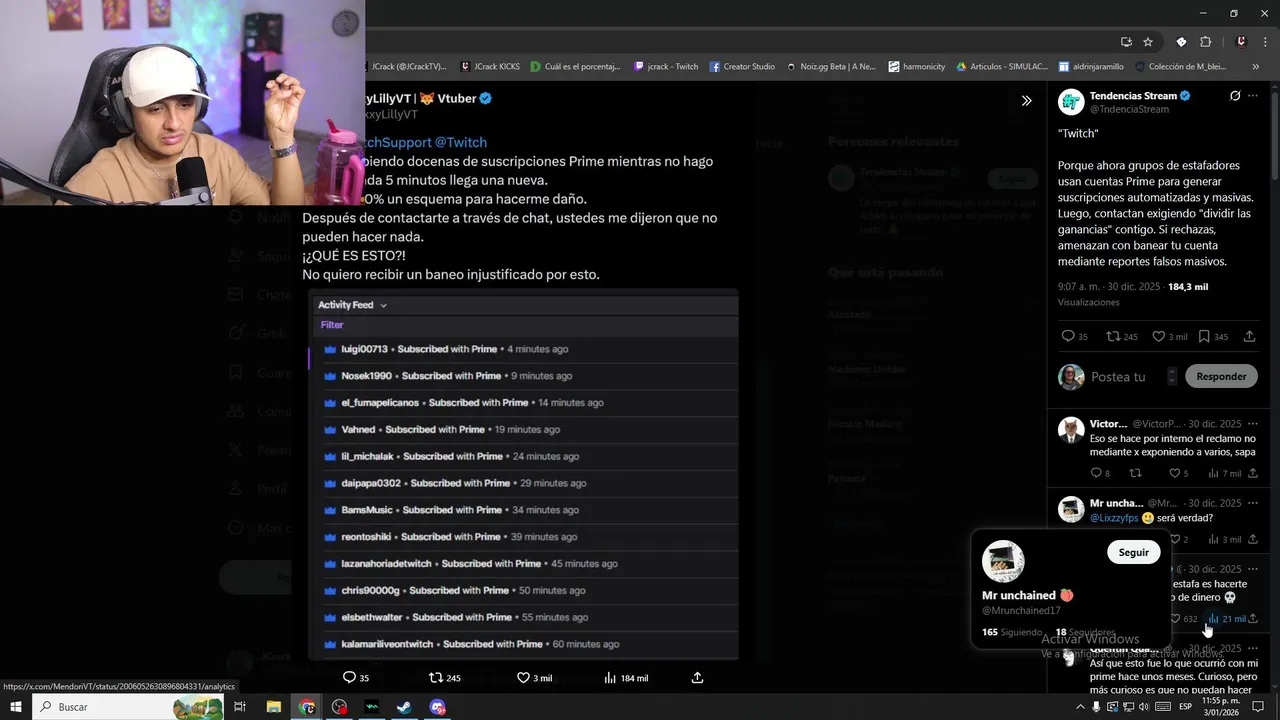The width and height of the screenshot is (1280, 720).
Task: Open Articulos - SIMULAC... bookmark
Action: click(x=1002, y=67)
